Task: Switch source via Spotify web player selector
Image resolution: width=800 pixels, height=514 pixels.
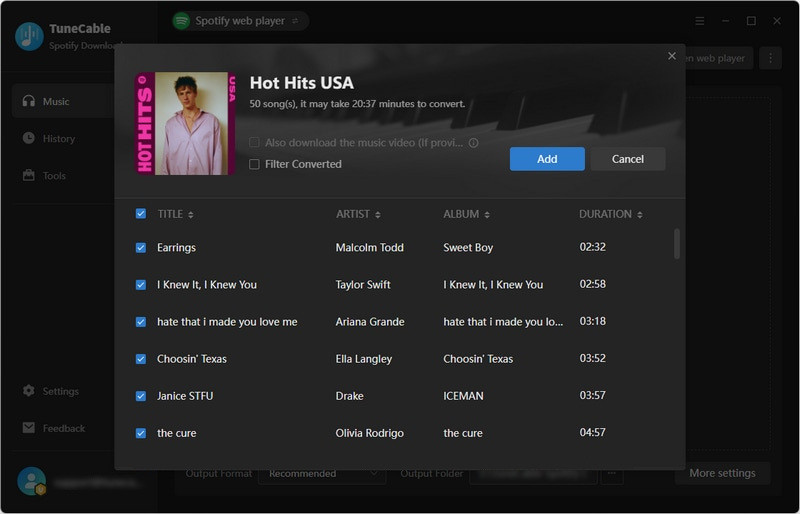Action: [x=240, y=21]
